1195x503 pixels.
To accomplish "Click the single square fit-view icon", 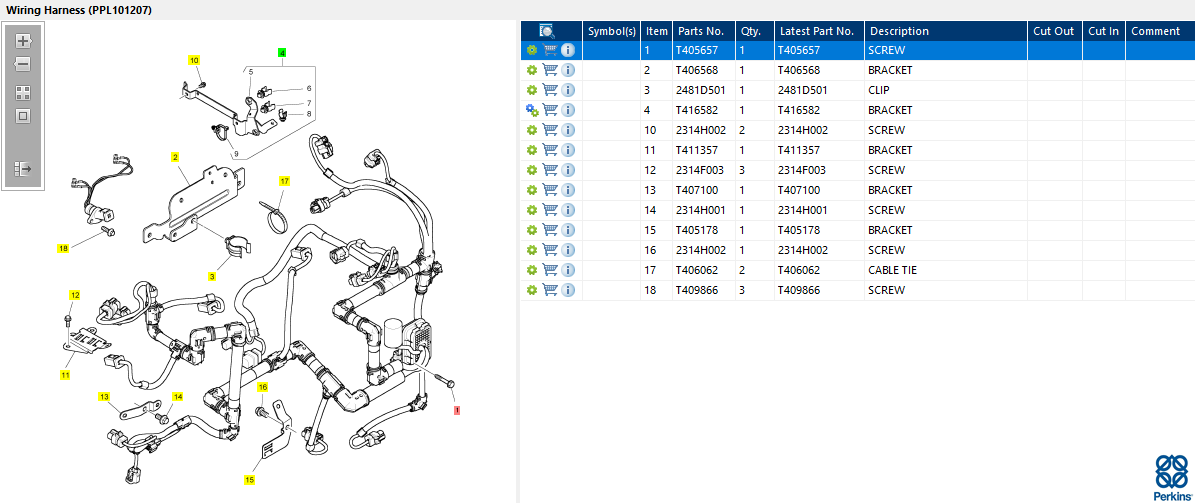I will click(x=23, y=117).
